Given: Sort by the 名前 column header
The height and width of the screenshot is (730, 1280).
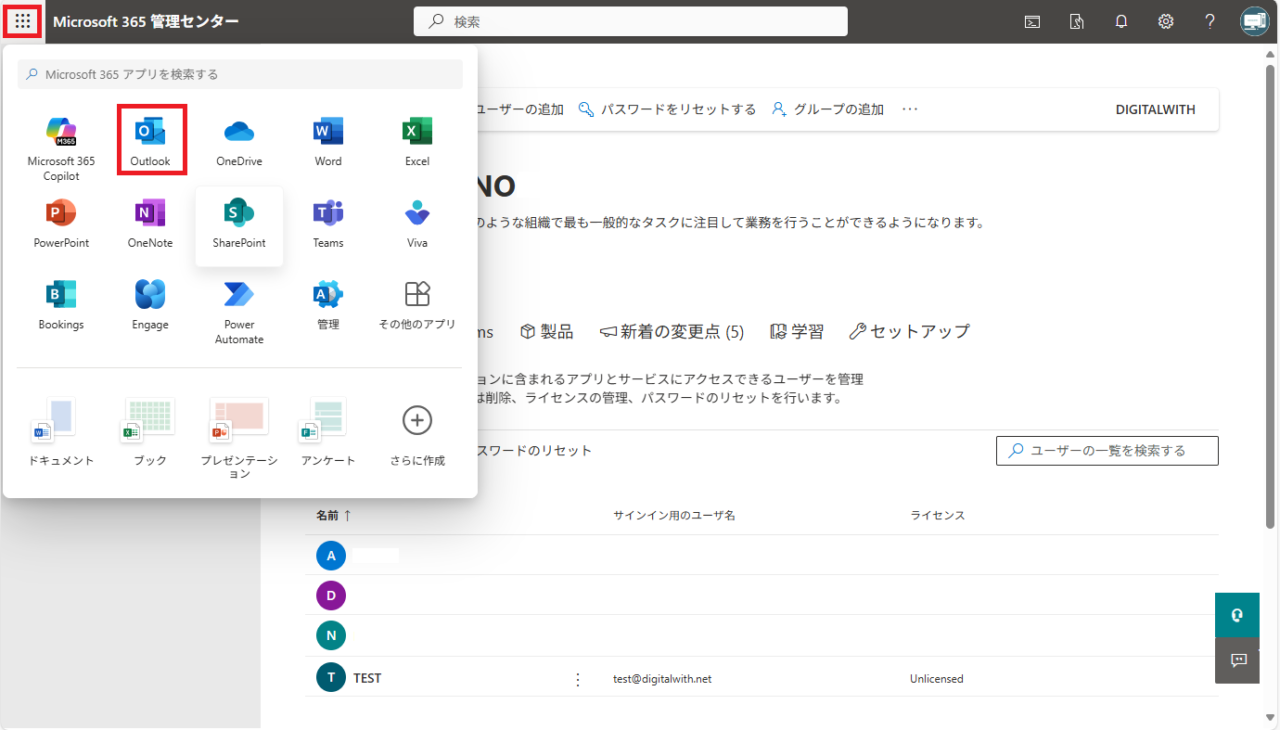Looking at the screenshot, I should click(x=334, y=515).
